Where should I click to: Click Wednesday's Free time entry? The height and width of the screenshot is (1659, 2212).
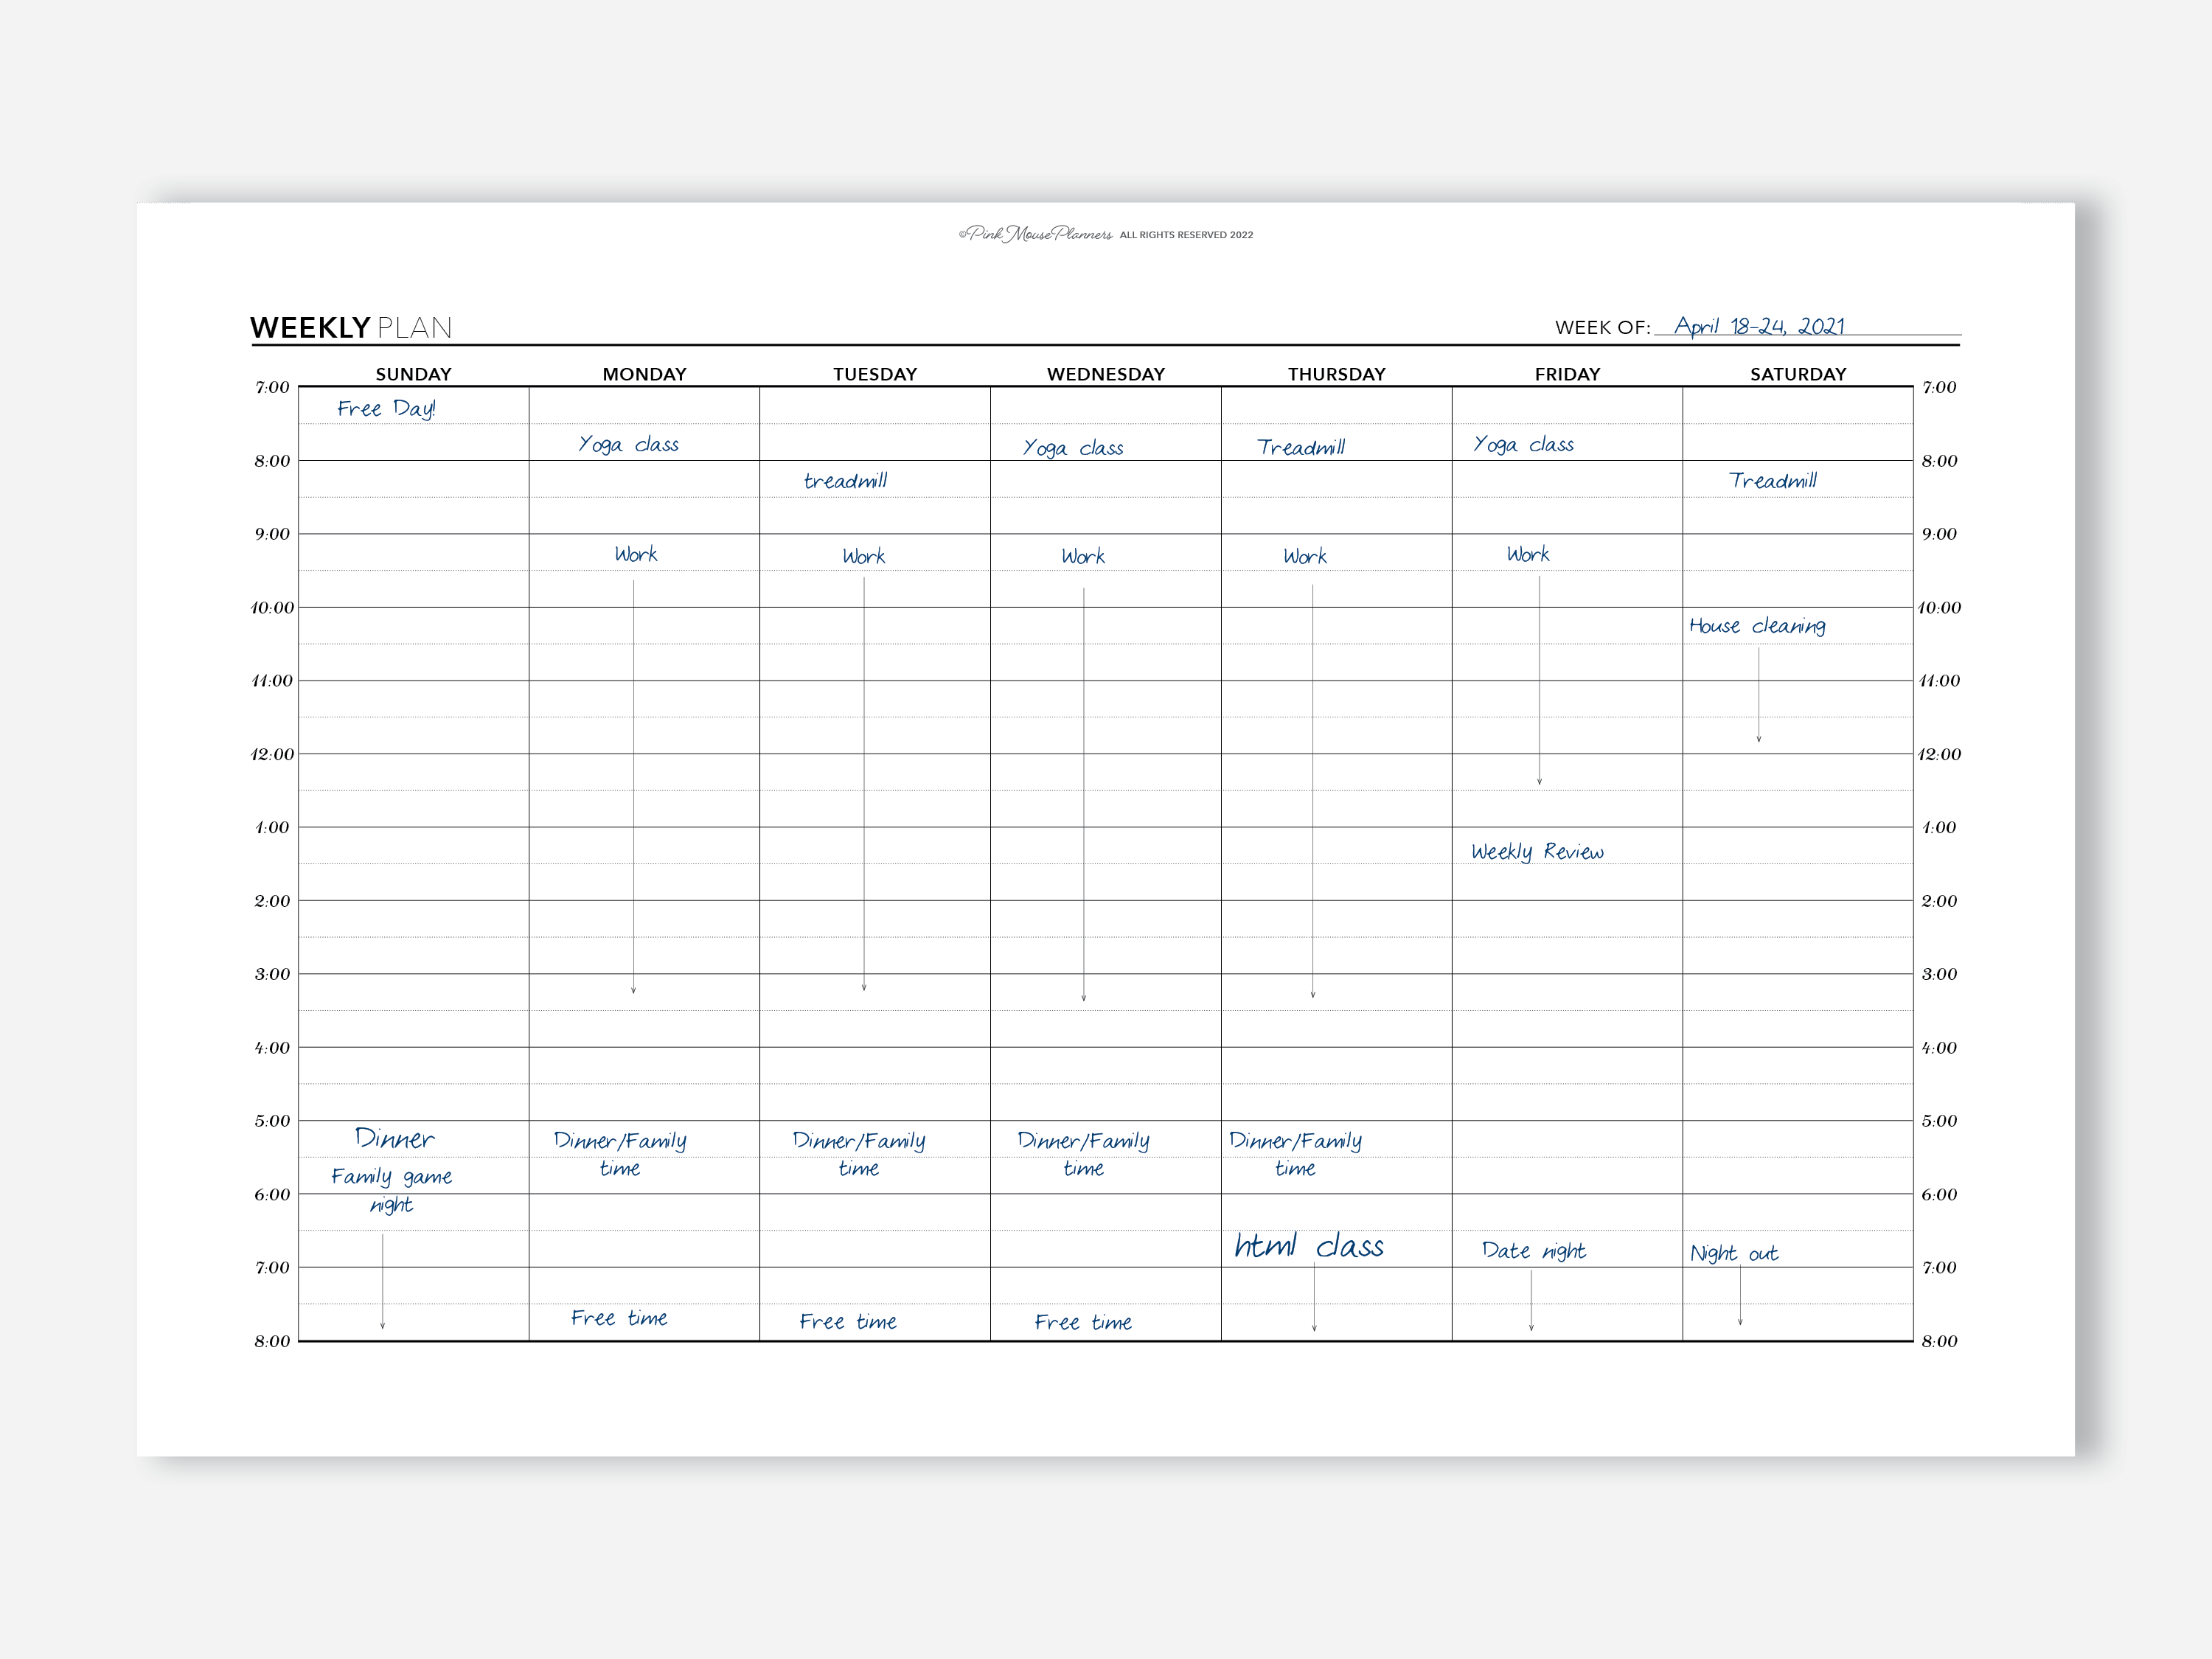[x=1083, y=1322]
